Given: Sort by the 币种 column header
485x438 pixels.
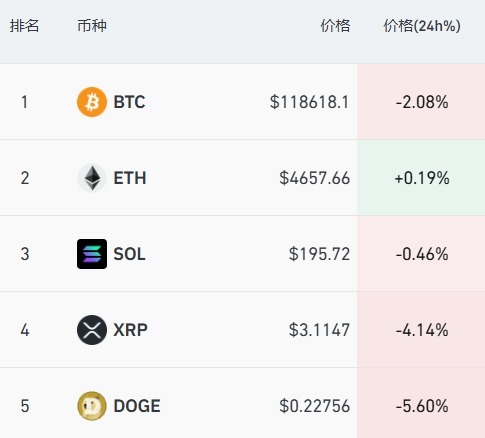Looking at the screenshot, I should tap(92, 26).
